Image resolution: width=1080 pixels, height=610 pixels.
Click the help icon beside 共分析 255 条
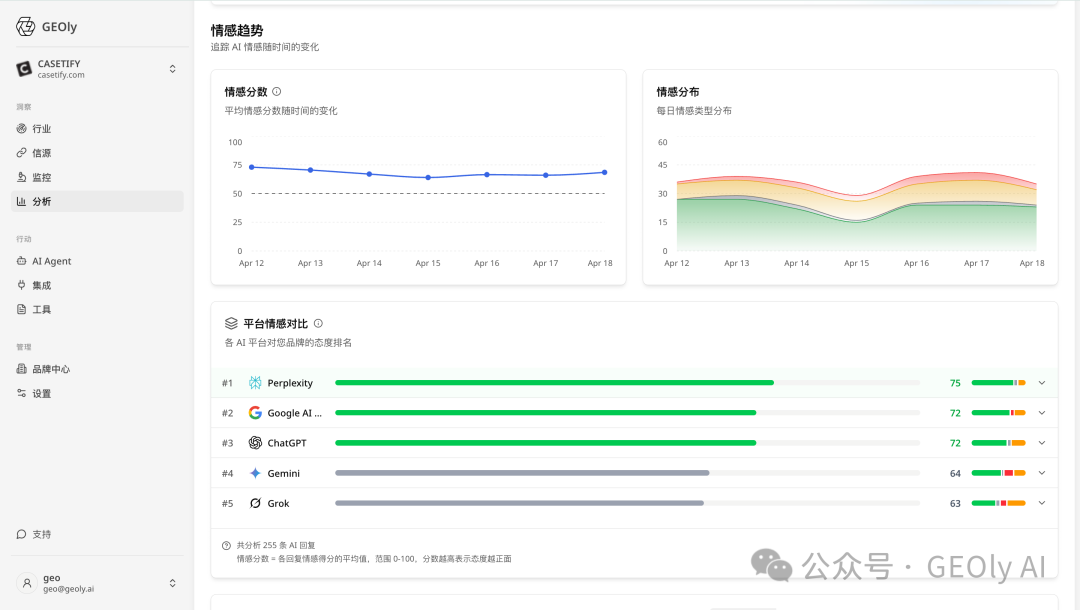coord(226,546)
